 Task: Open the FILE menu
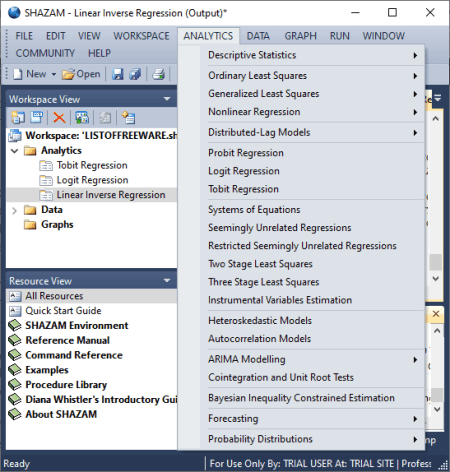click(x=24, y=36)
